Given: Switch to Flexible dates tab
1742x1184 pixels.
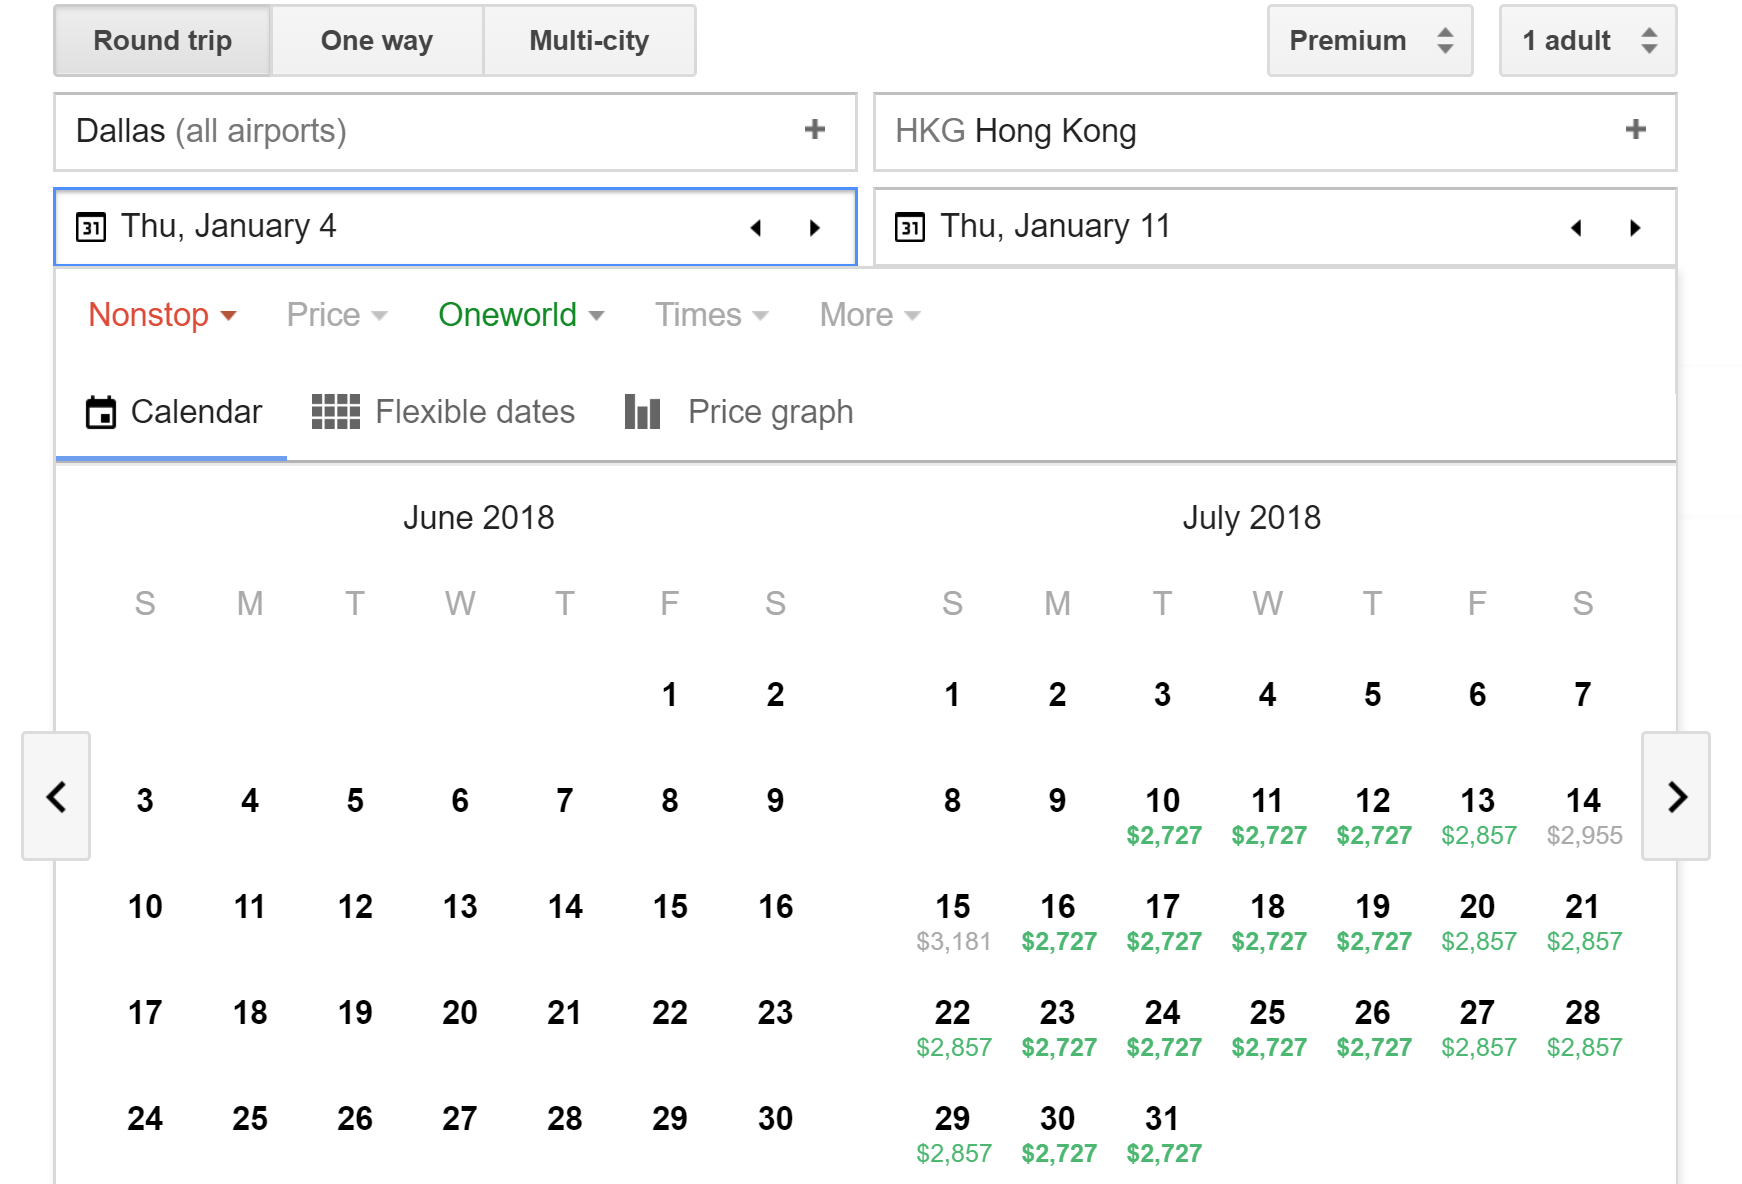Looking at the screenshot, I should 443,412.
